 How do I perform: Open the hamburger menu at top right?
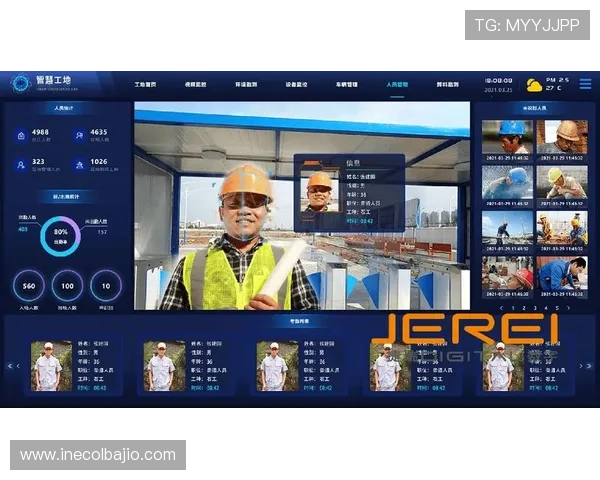click(586, 84)
